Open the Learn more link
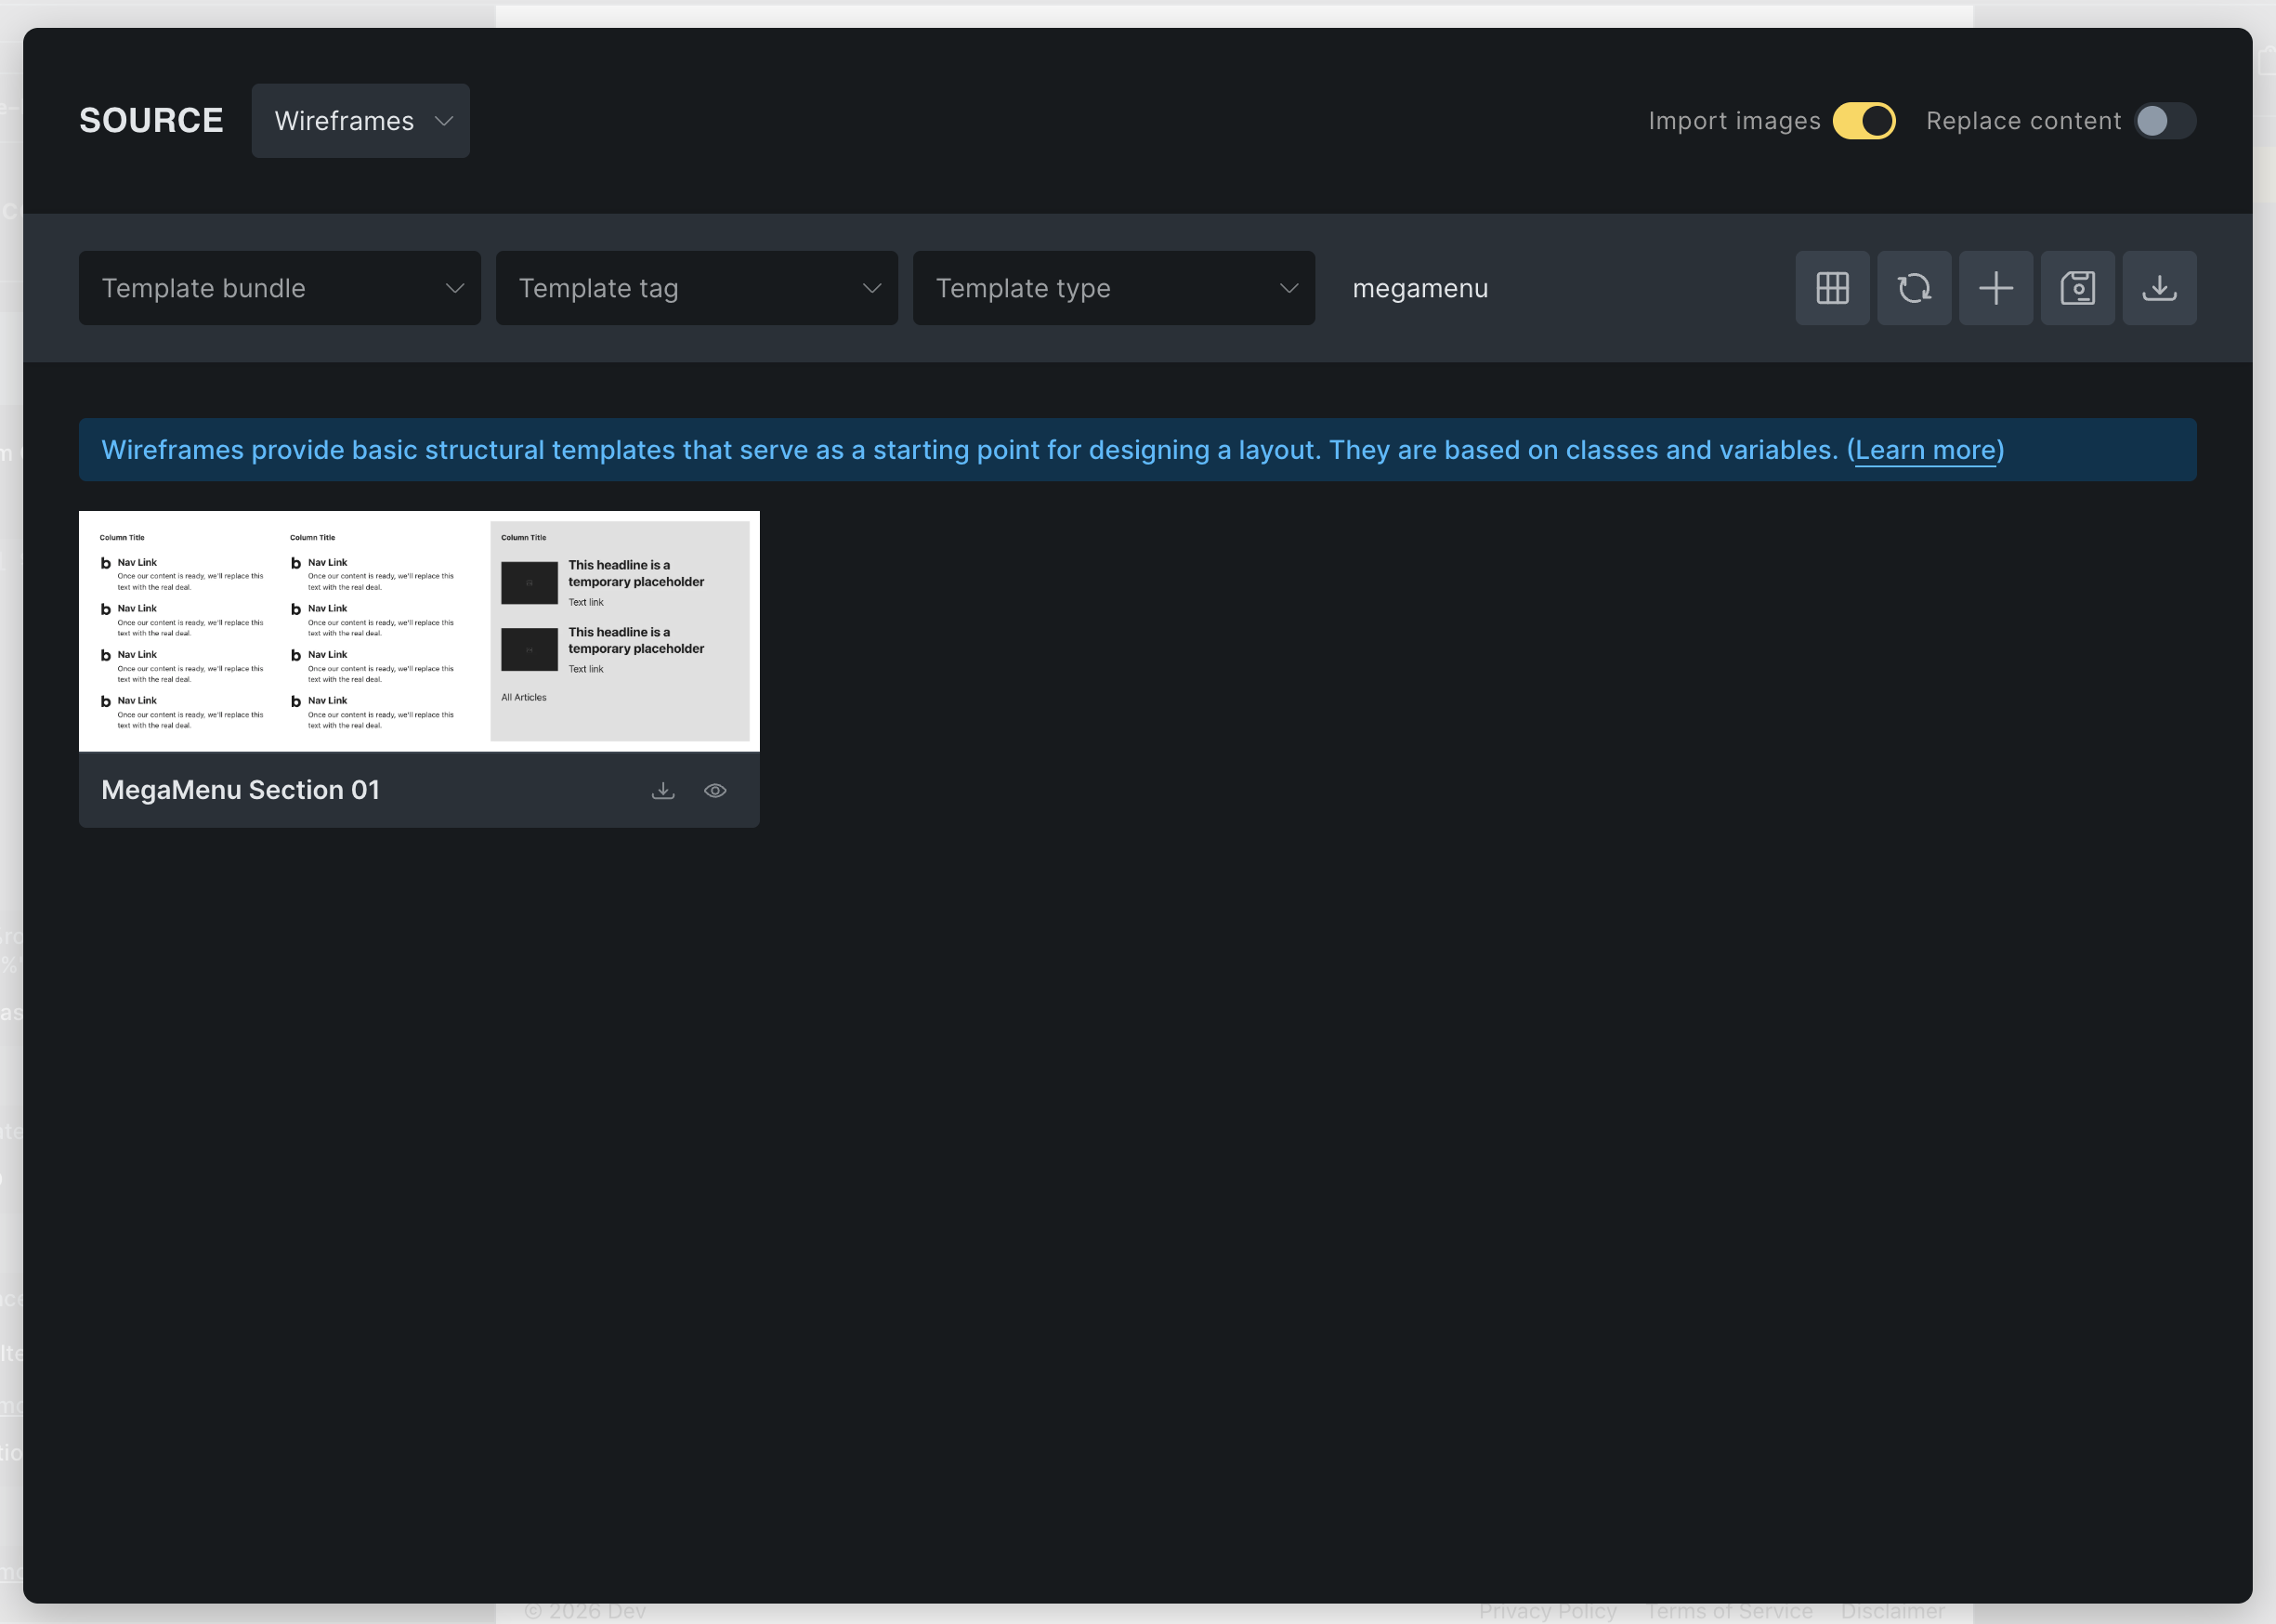The height and width of the screenshot is (1624, 2276). 1925,450
